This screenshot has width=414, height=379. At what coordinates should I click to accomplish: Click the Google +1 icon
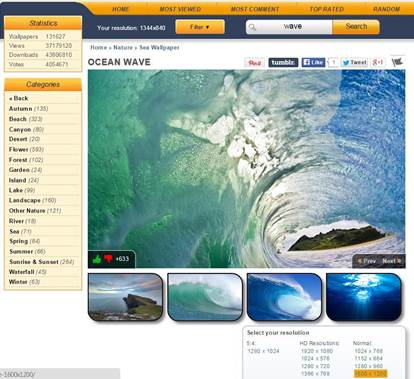tap(378, 62)
